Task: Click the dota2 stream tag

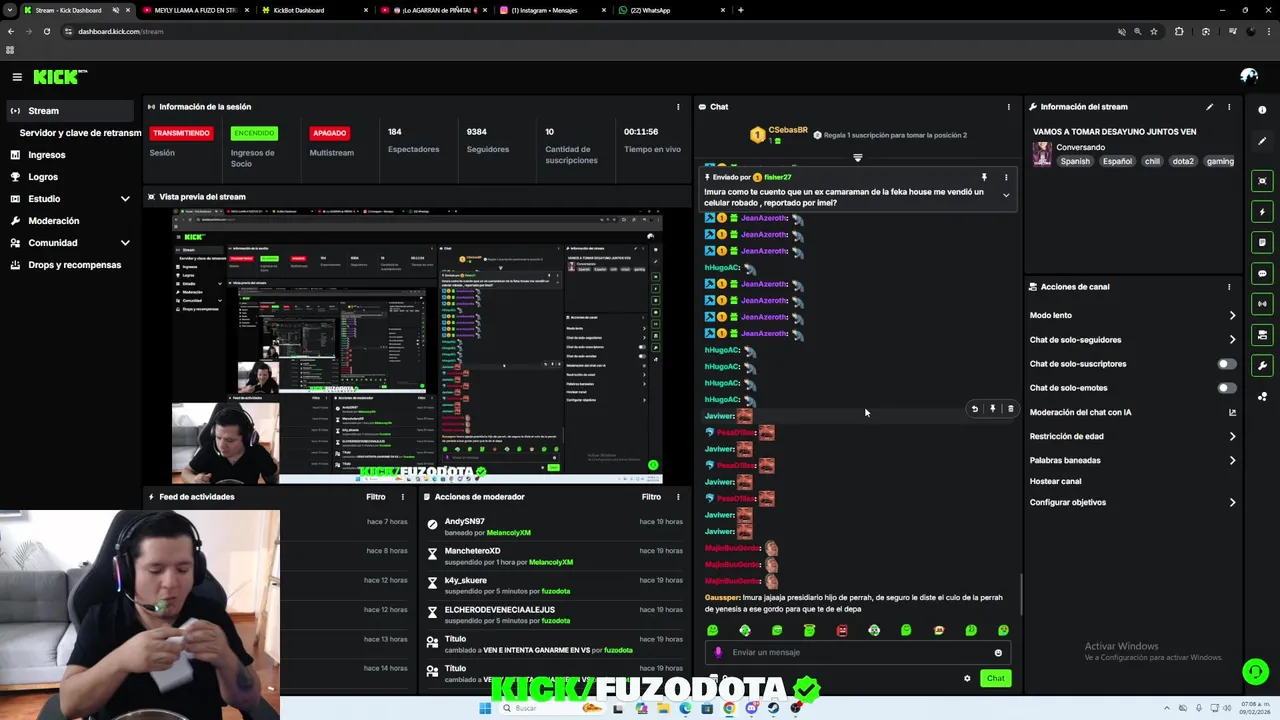Action: pos(1183,161)
